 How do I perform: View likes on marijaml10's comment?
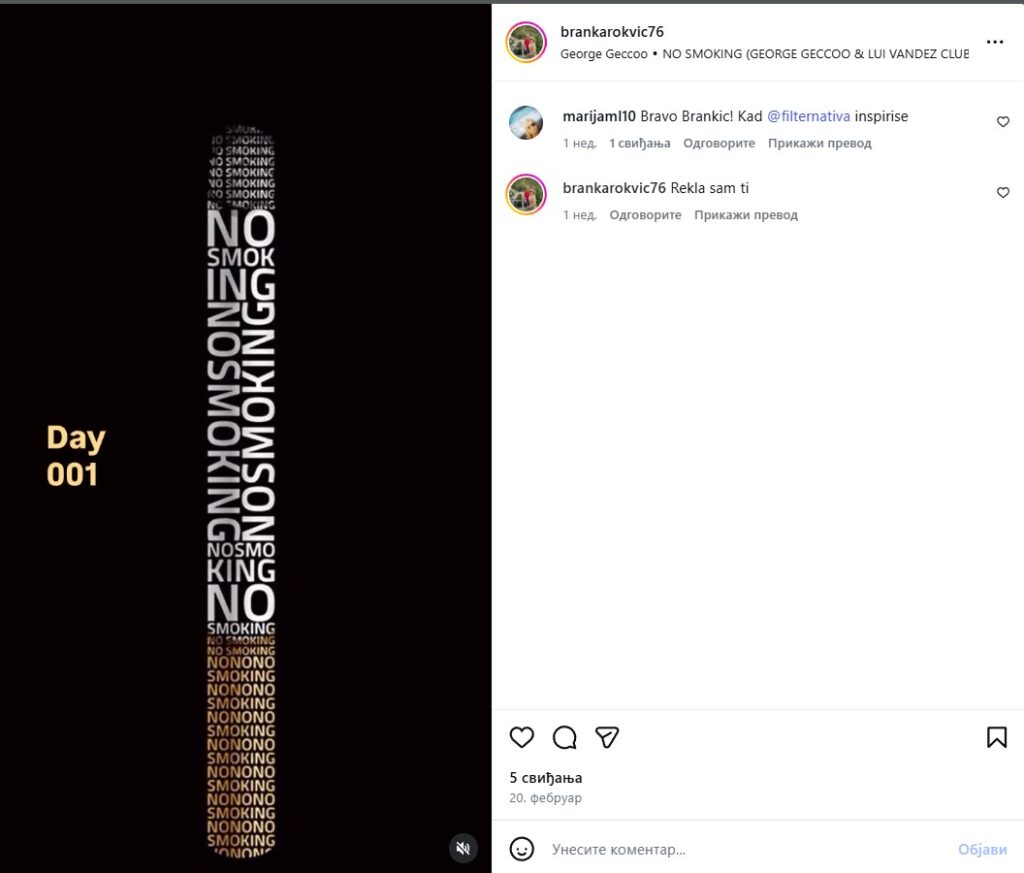point(639,143)
